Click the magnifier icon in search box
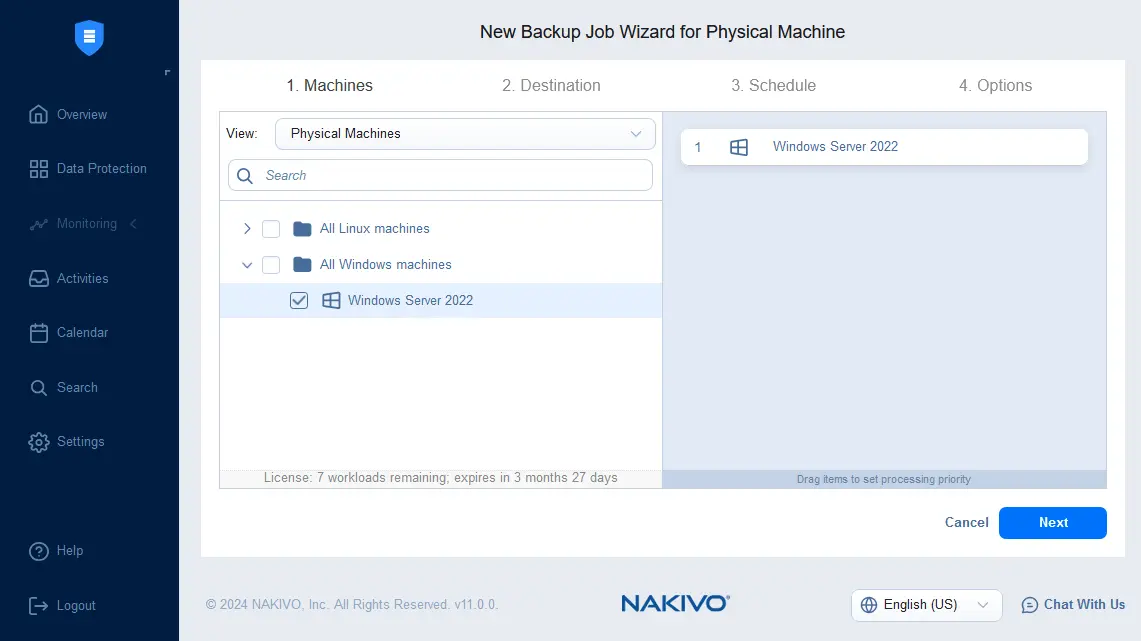1141x641 pixels. click(245, 176)
